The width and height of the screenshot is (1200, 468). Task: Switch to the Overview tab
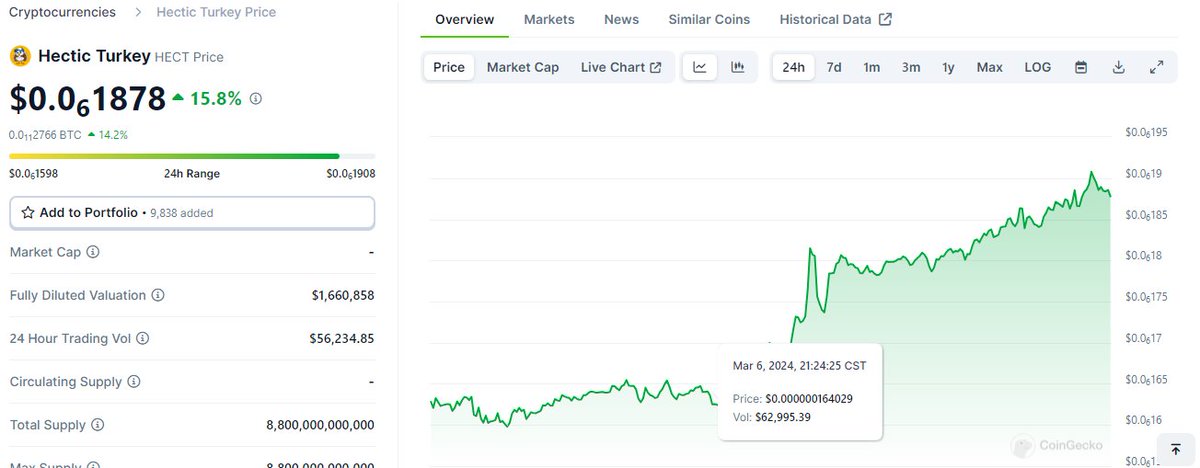(465, 19)
